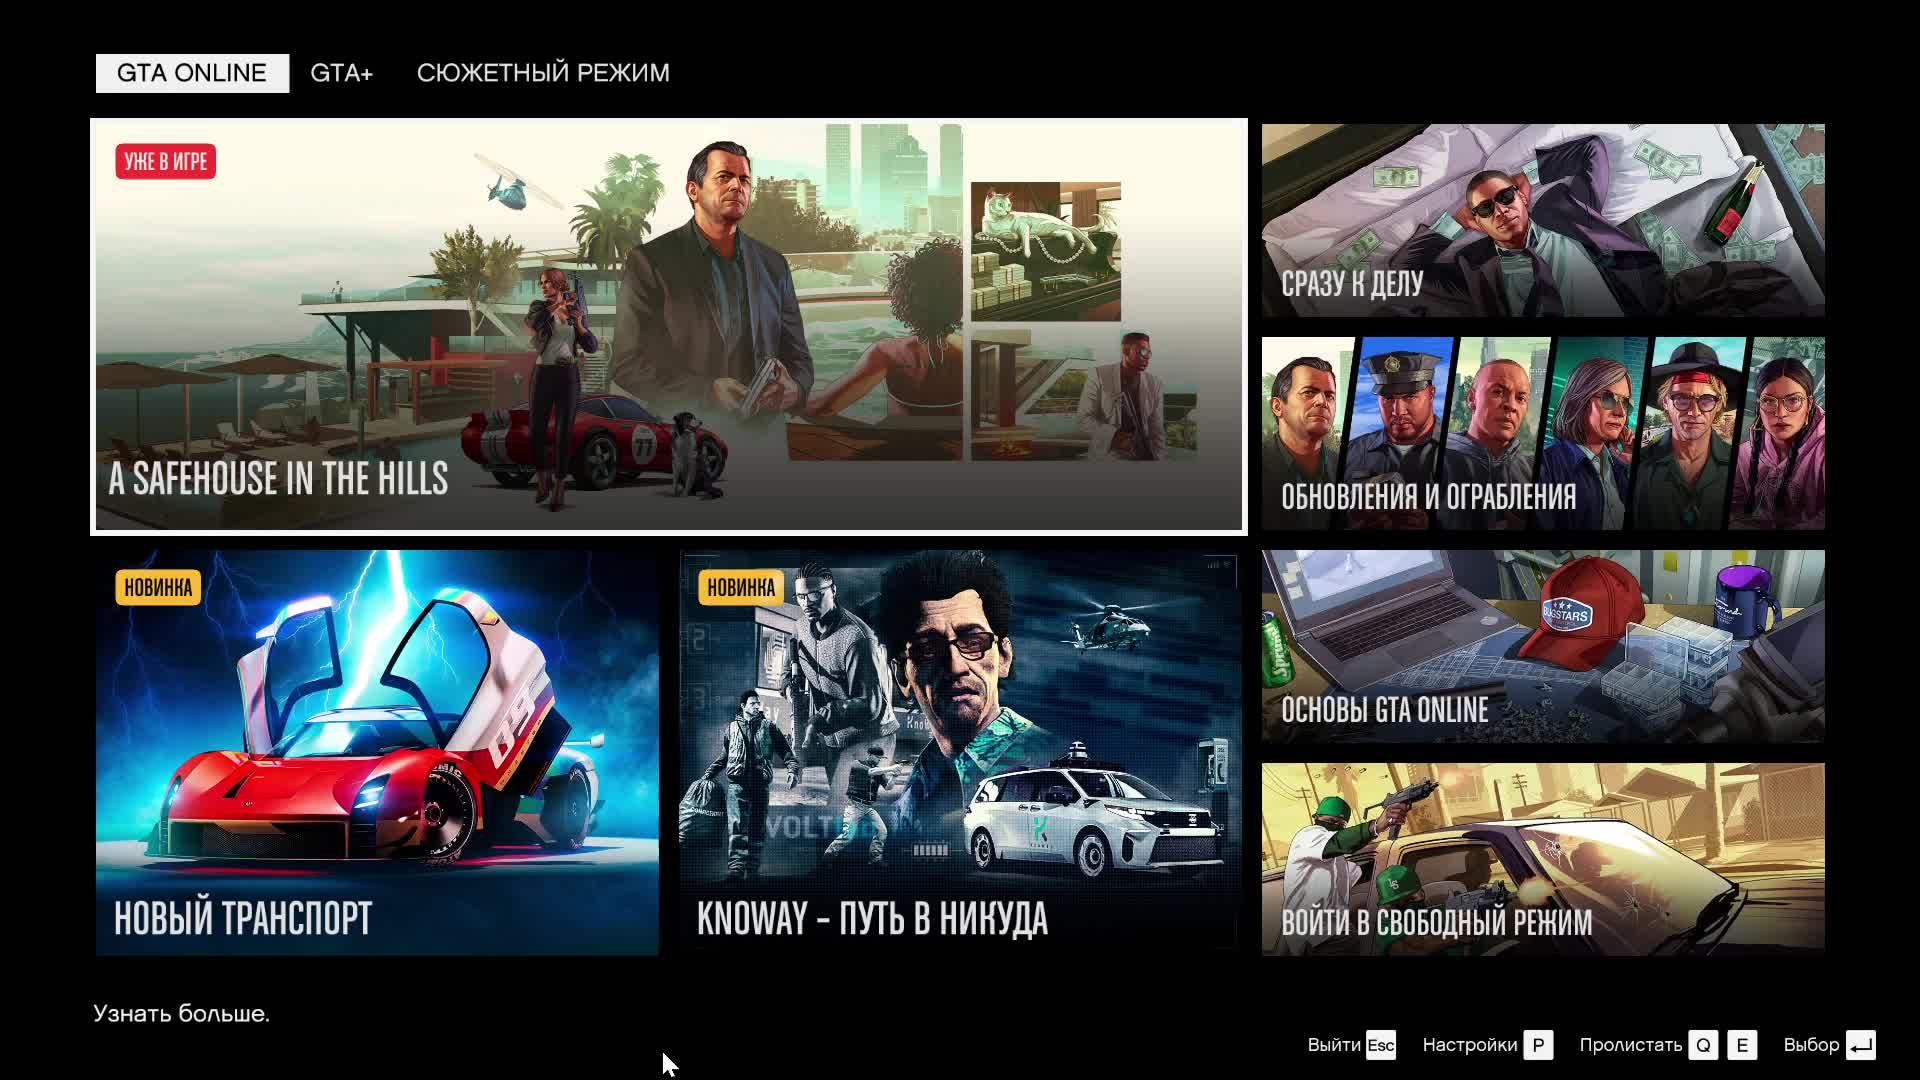Open the ОСНОВЫ GTA ONLINE tile
1920x1080 pixels.
[x=1542, y=646]
